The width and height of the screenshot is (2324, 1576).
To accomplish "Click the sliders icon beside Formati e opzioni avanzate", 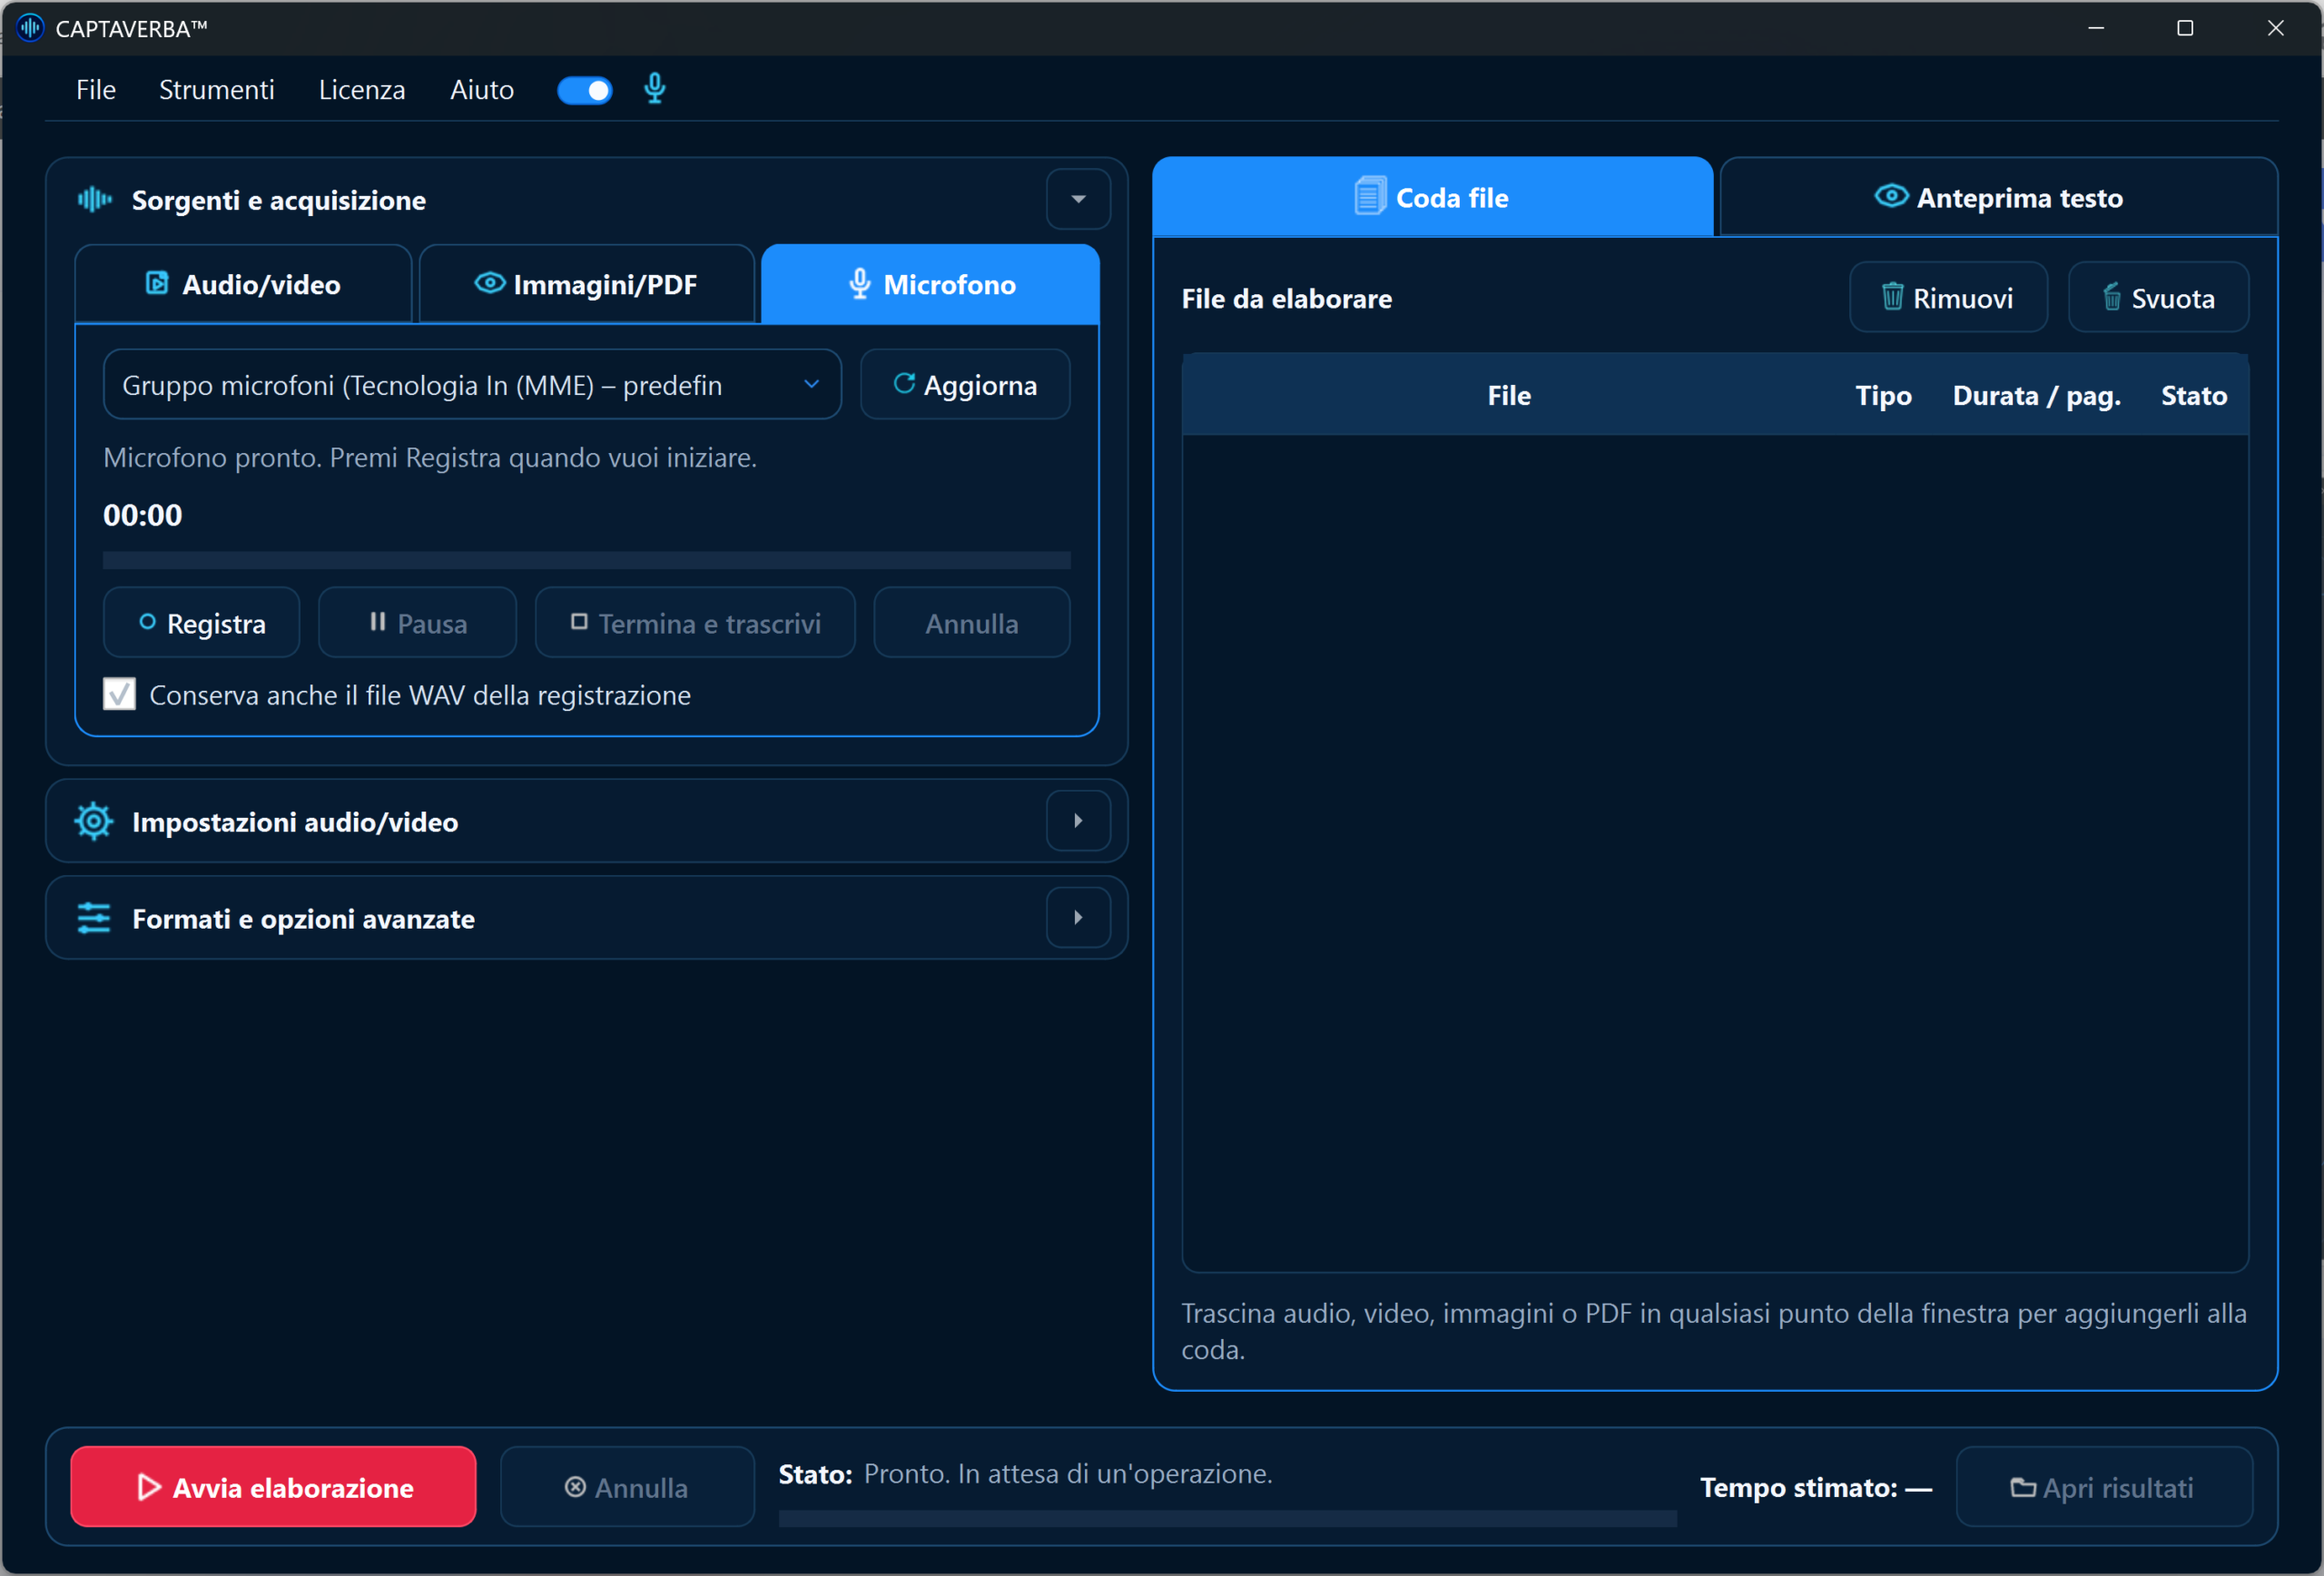I will [x=94, y=918].
